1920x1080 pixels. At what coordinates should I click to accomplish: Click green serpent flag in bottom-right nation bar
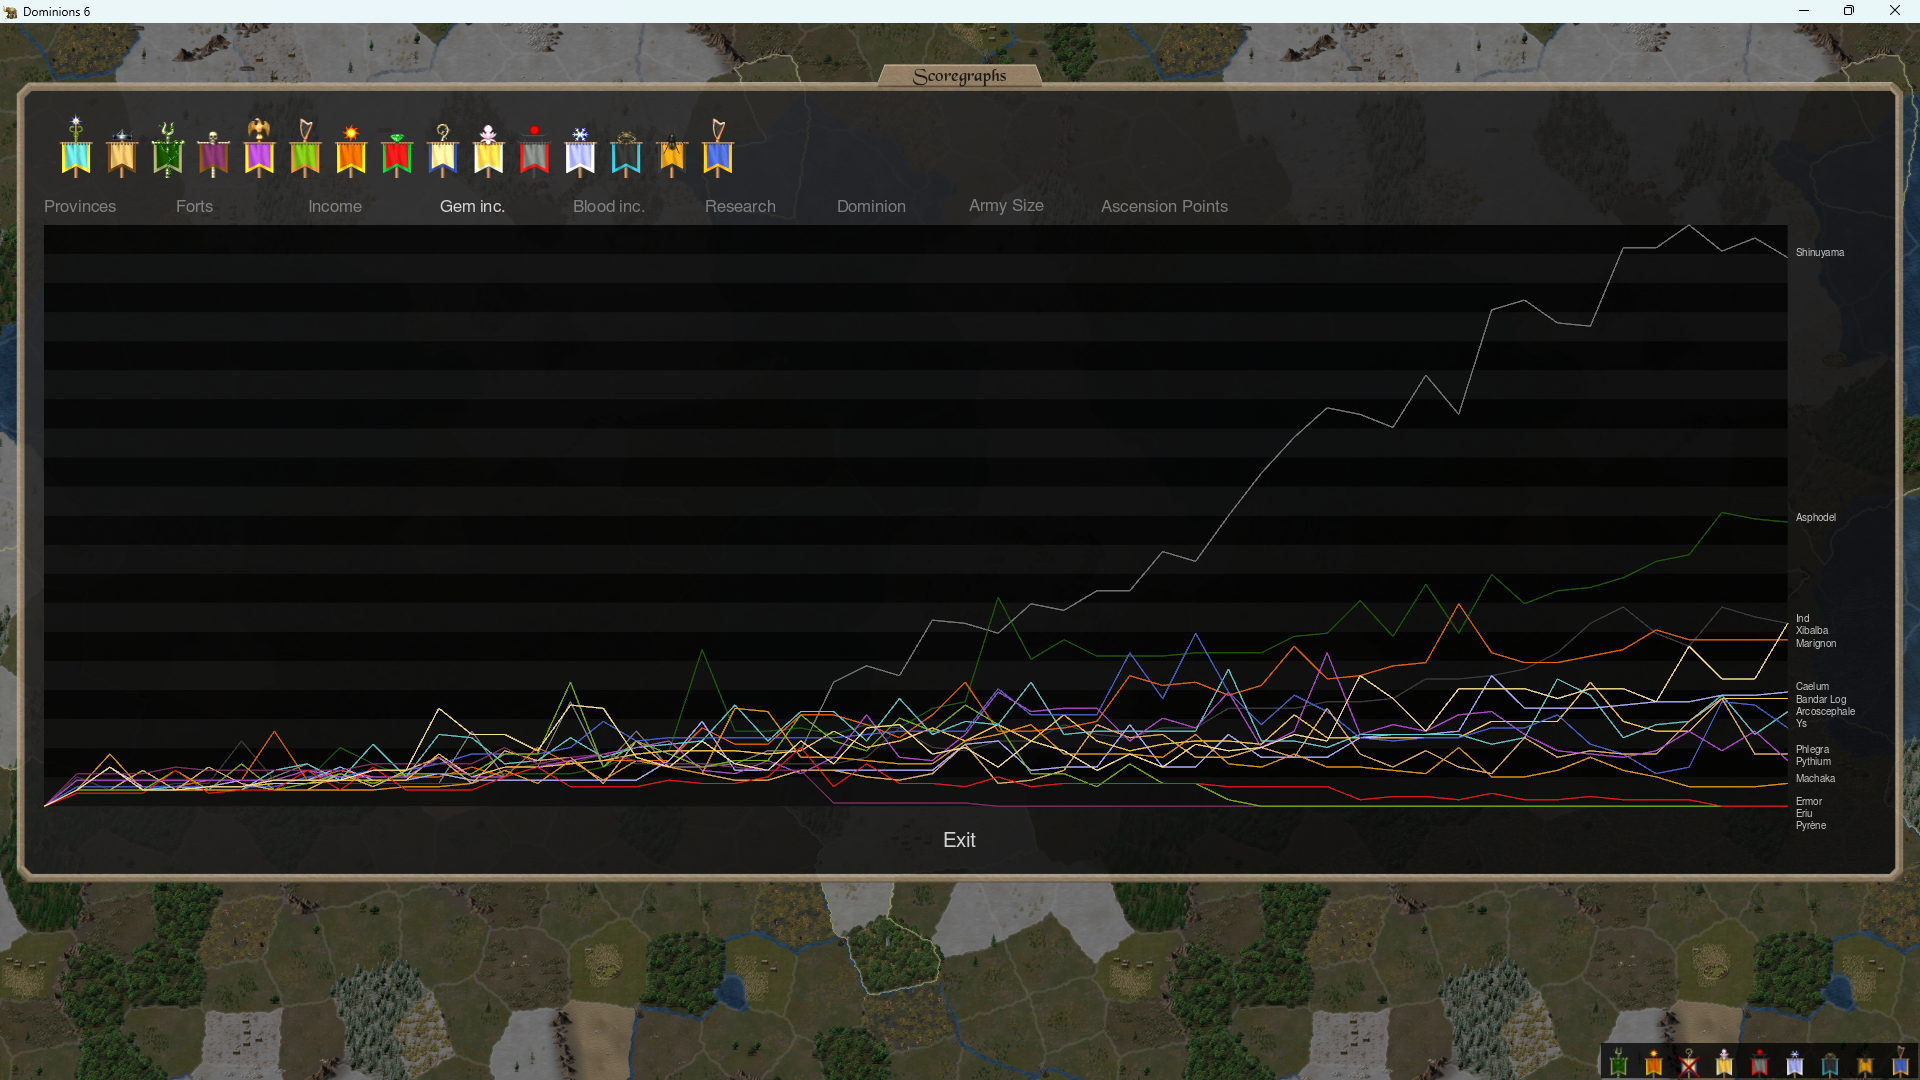[x=1619, y=1062]
